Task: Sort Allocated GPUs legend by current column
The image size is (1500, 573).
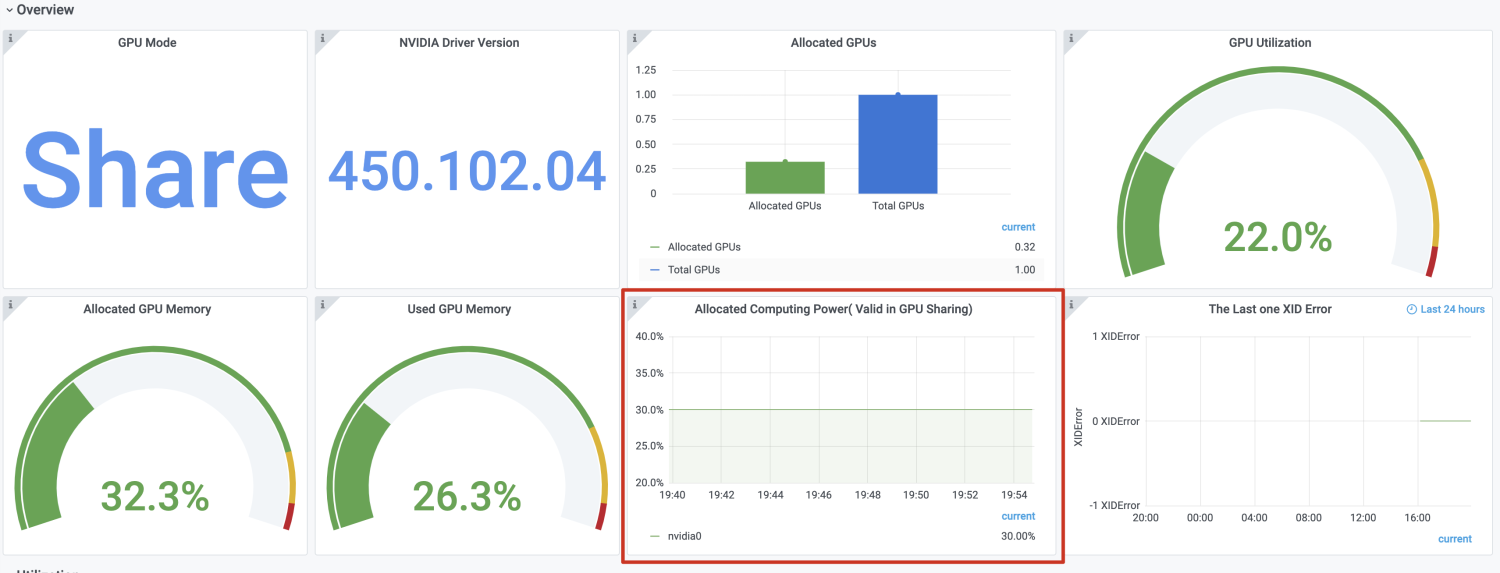Action: coord(1018,227)
